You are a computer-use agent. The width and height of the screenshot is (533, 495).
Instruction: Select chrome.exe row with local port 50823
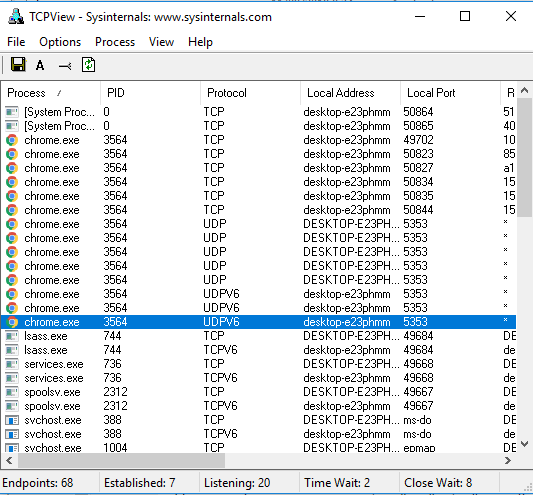pos(258,154)
